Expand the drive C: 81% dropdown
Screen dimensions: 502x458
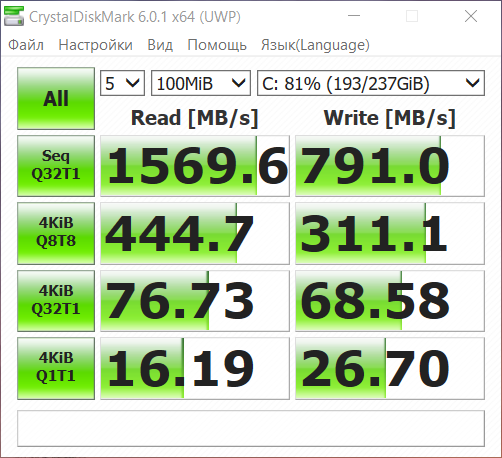click(371, 83)
